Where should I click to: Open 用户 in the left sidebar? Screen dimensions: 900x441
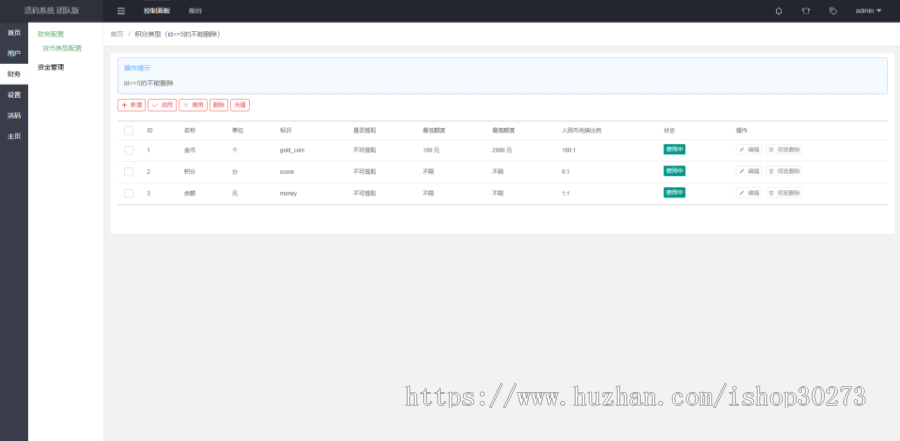(x=14, y=53)
